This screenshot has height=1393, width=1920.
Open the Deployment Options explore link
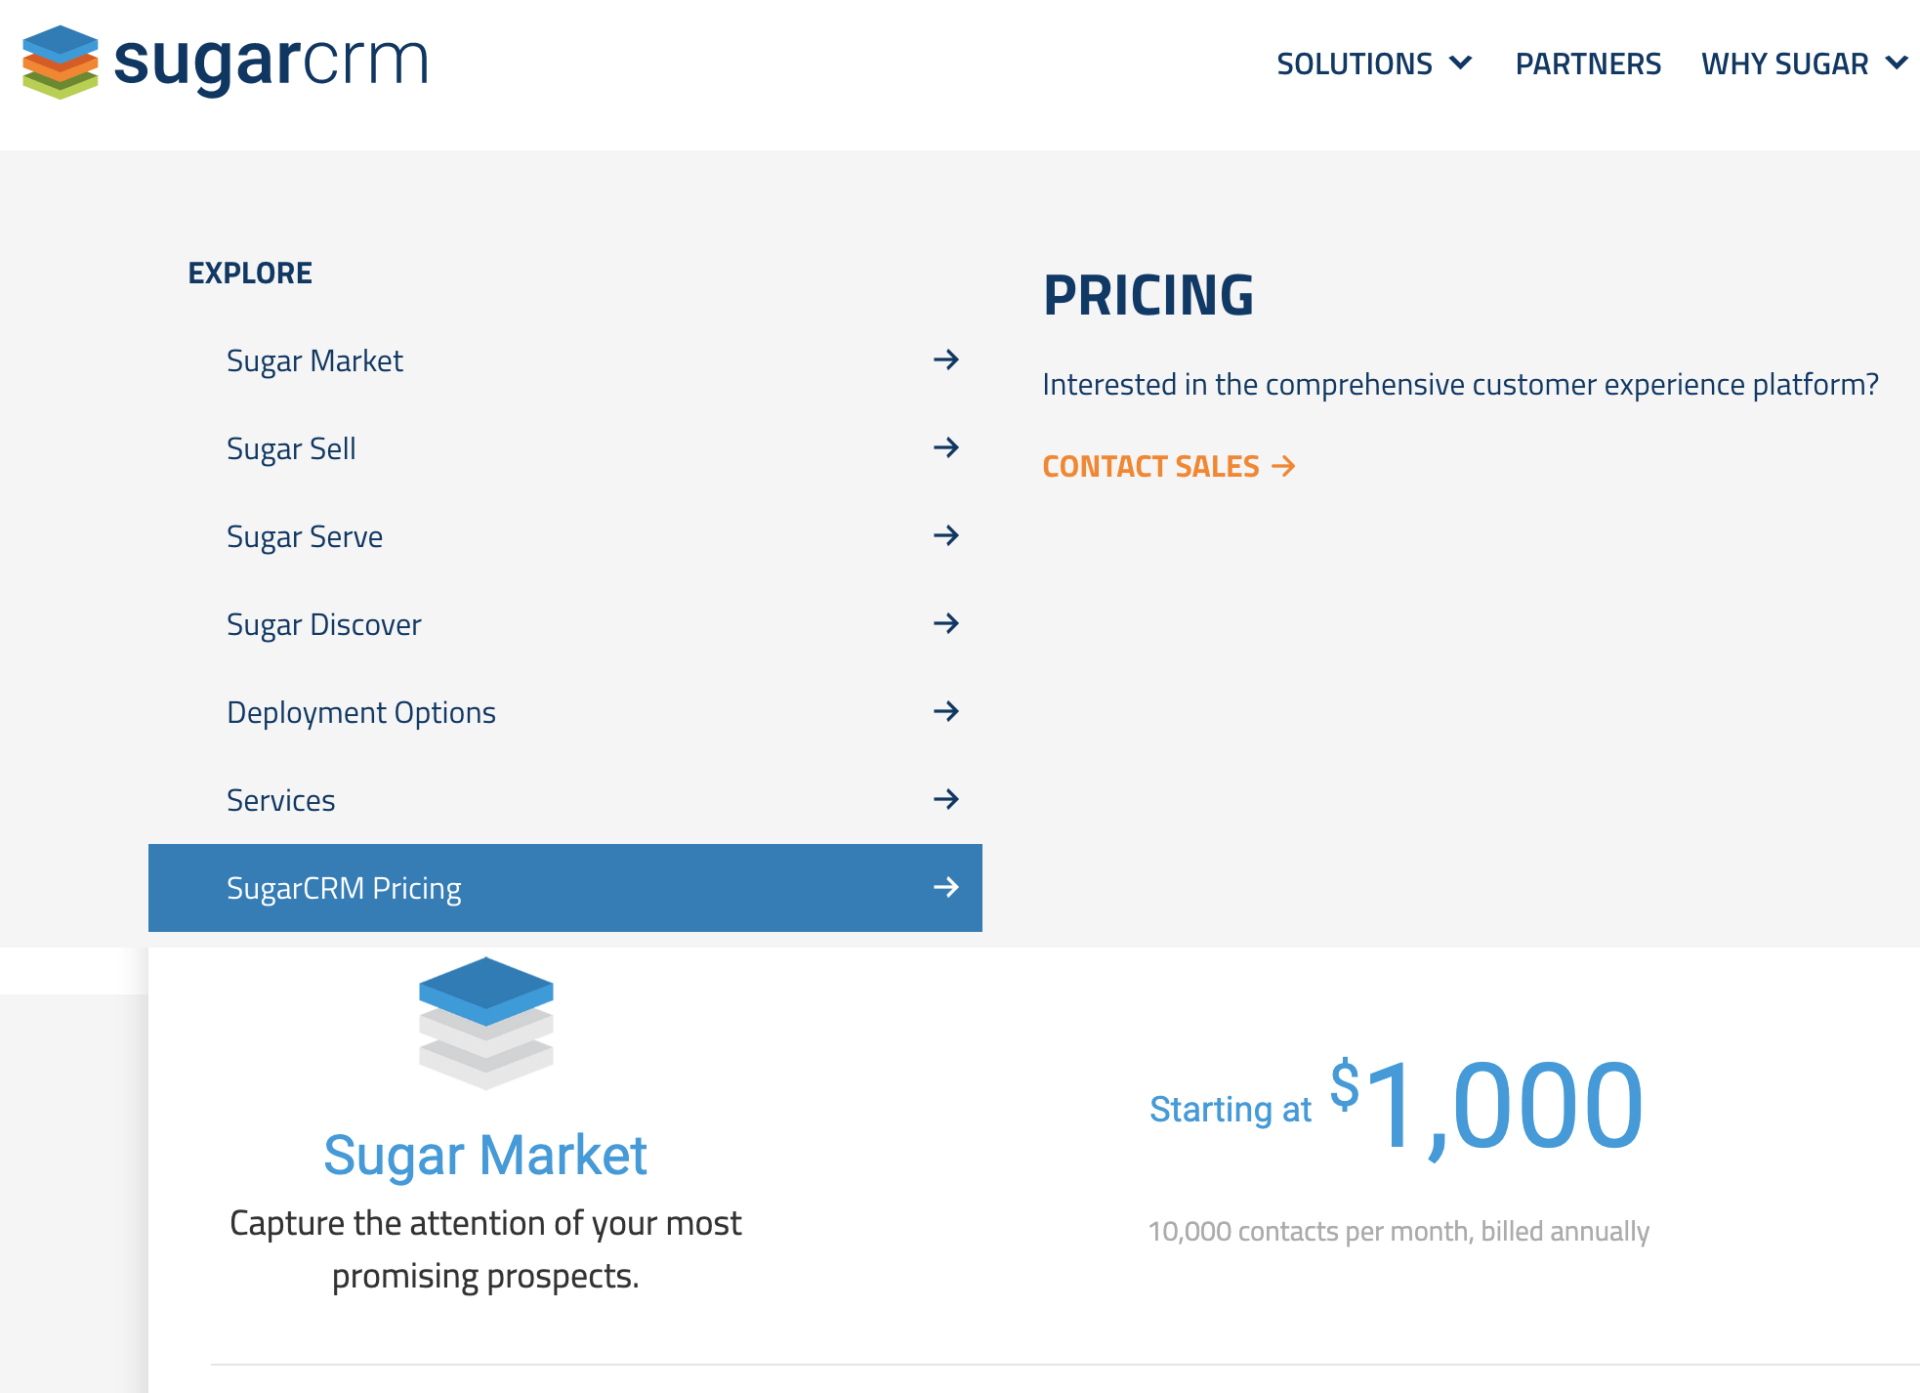(361, 713)
